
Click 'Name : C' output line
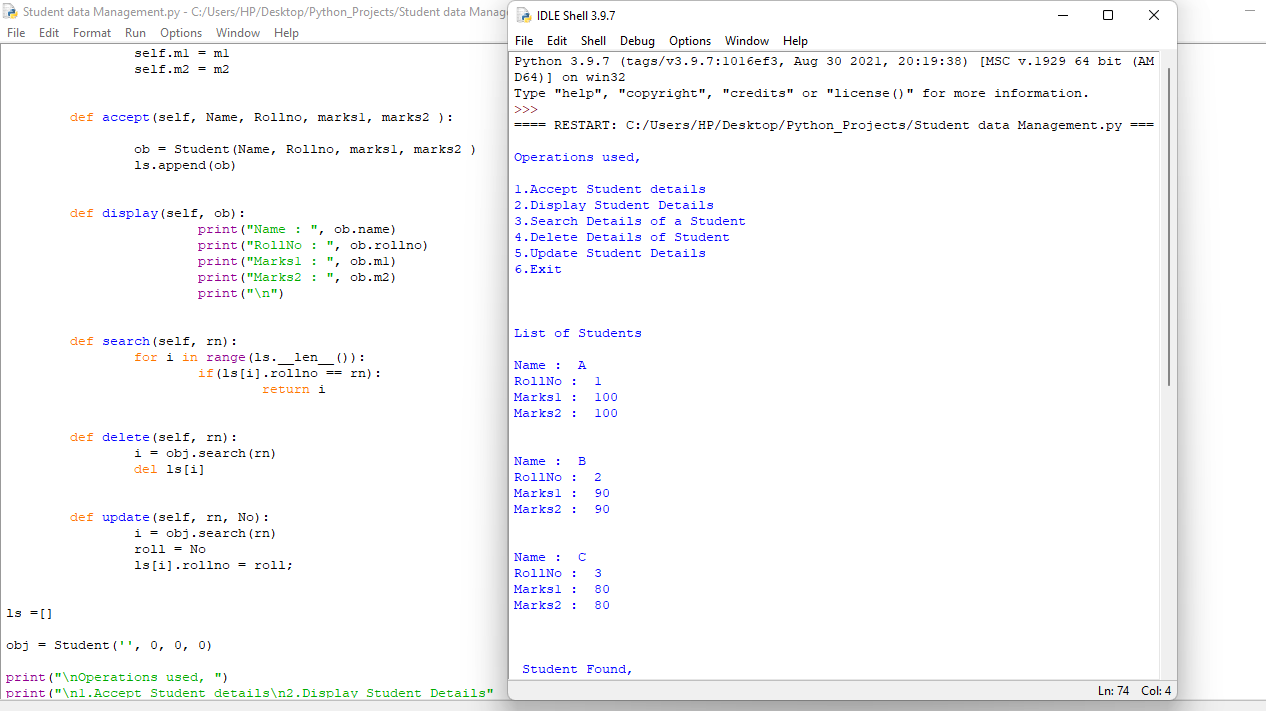[550, 557]
